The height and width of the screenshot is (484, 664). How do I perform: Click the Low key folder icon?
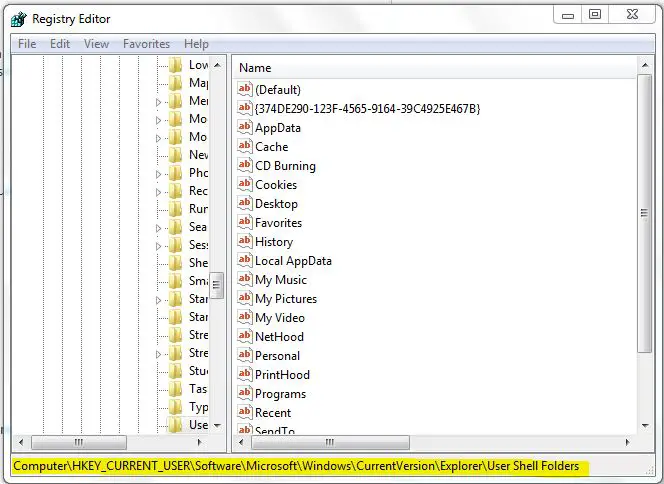(175, 65)
